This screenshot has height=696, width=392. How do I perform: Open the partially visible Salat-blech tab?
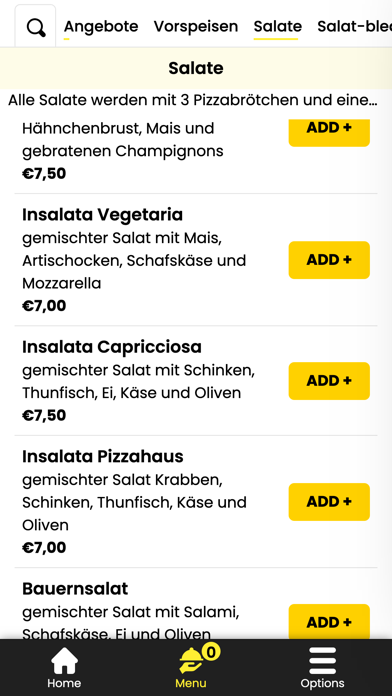(354, 27)
